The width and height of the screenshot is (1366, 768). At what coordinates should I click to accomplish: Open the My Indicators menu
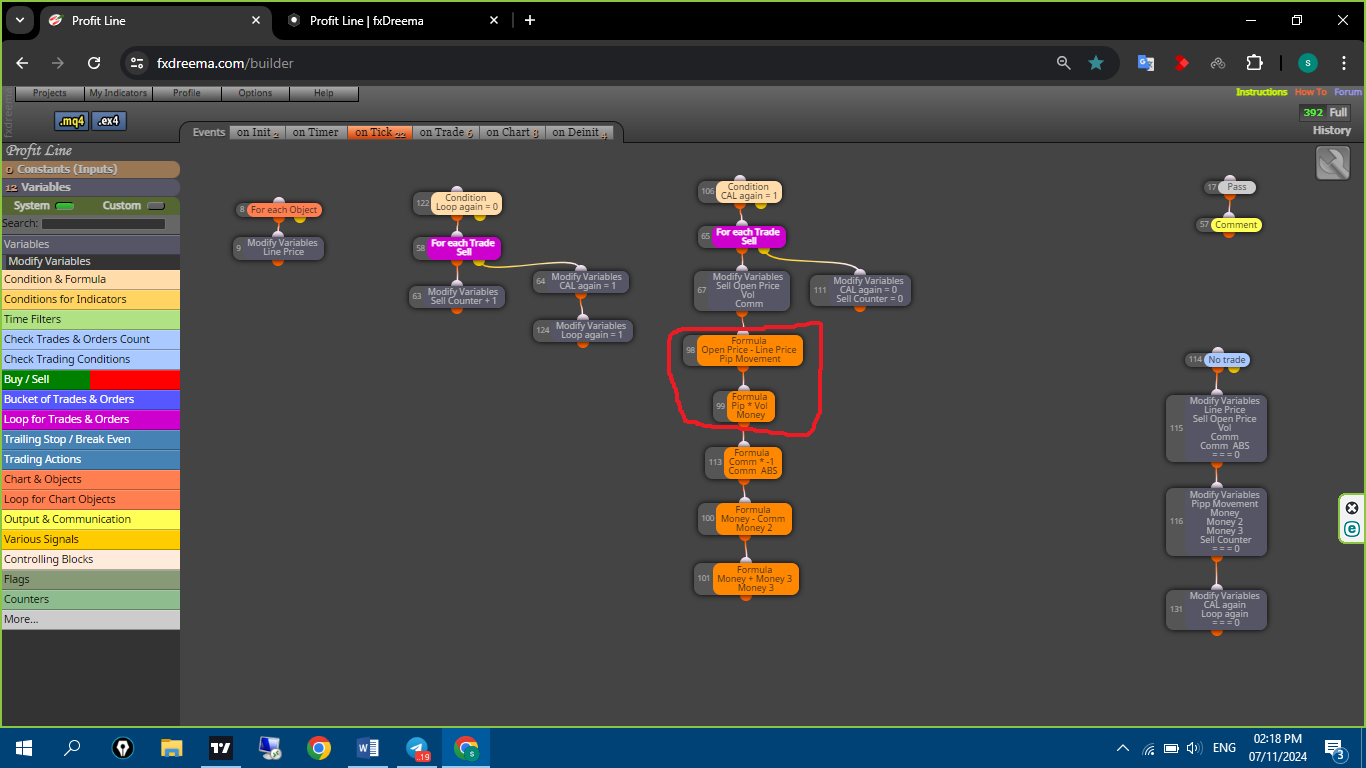tap(118, 93)
